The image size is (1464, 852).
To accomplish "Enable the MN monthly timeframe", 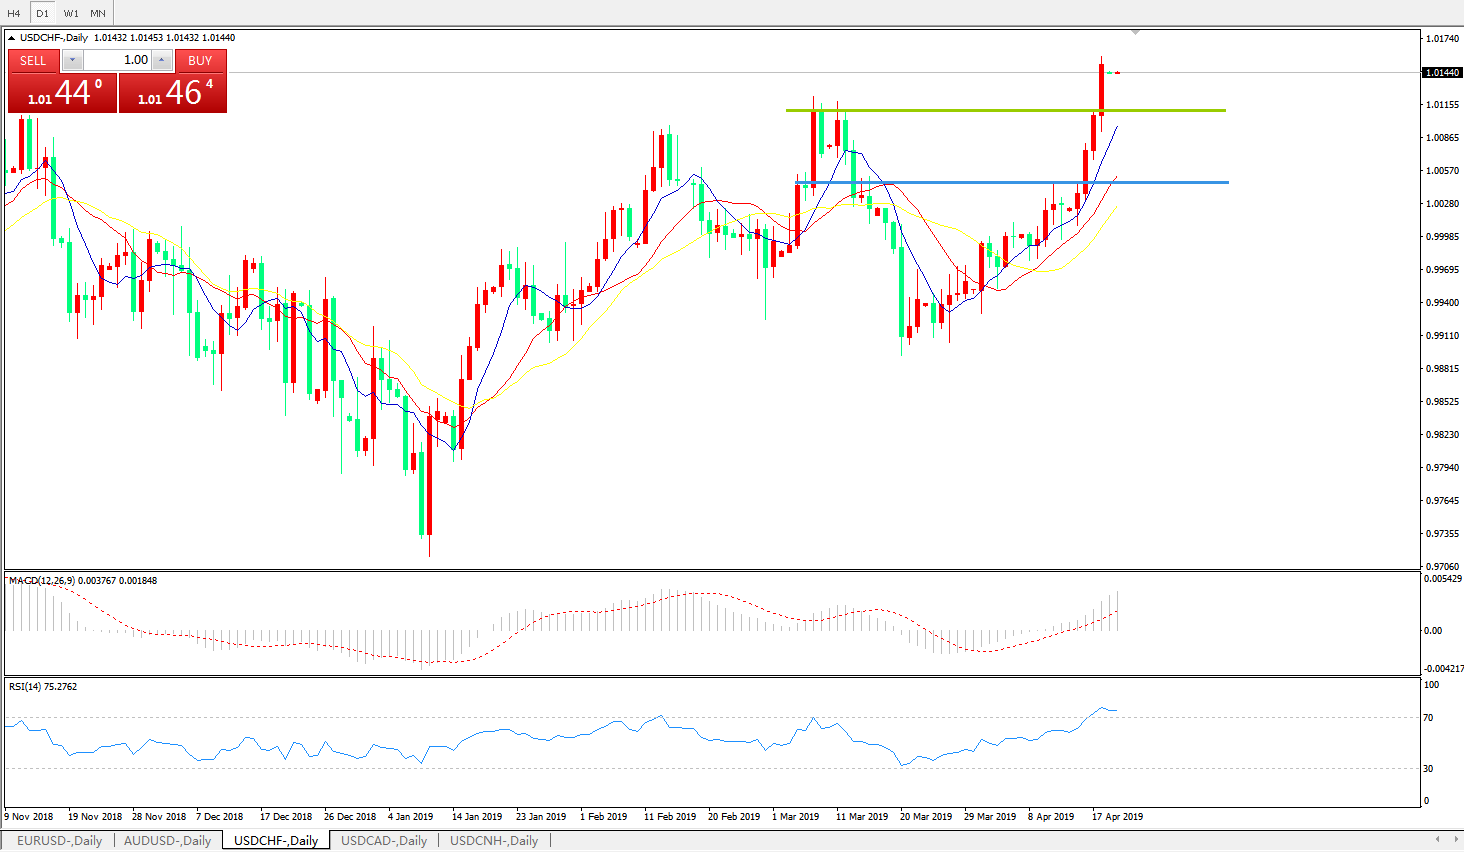I will [98, 13].
